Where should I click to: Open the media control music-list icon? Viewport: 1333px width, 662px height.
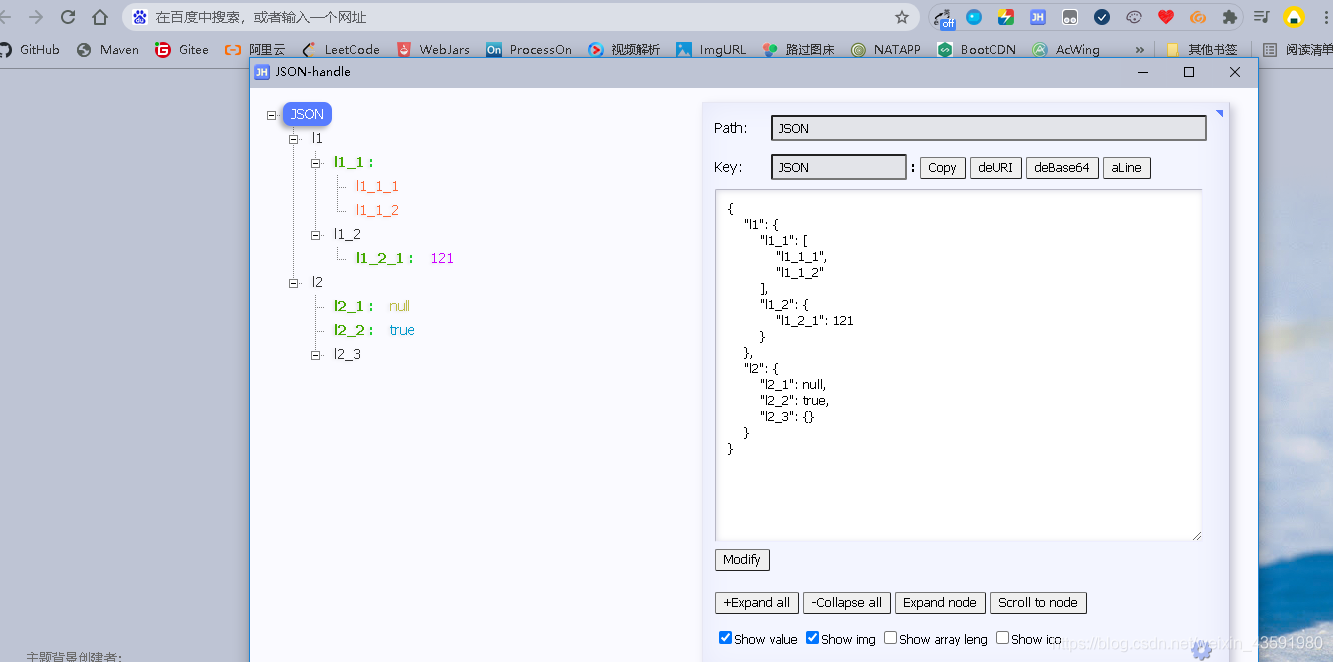(1262, 17)
